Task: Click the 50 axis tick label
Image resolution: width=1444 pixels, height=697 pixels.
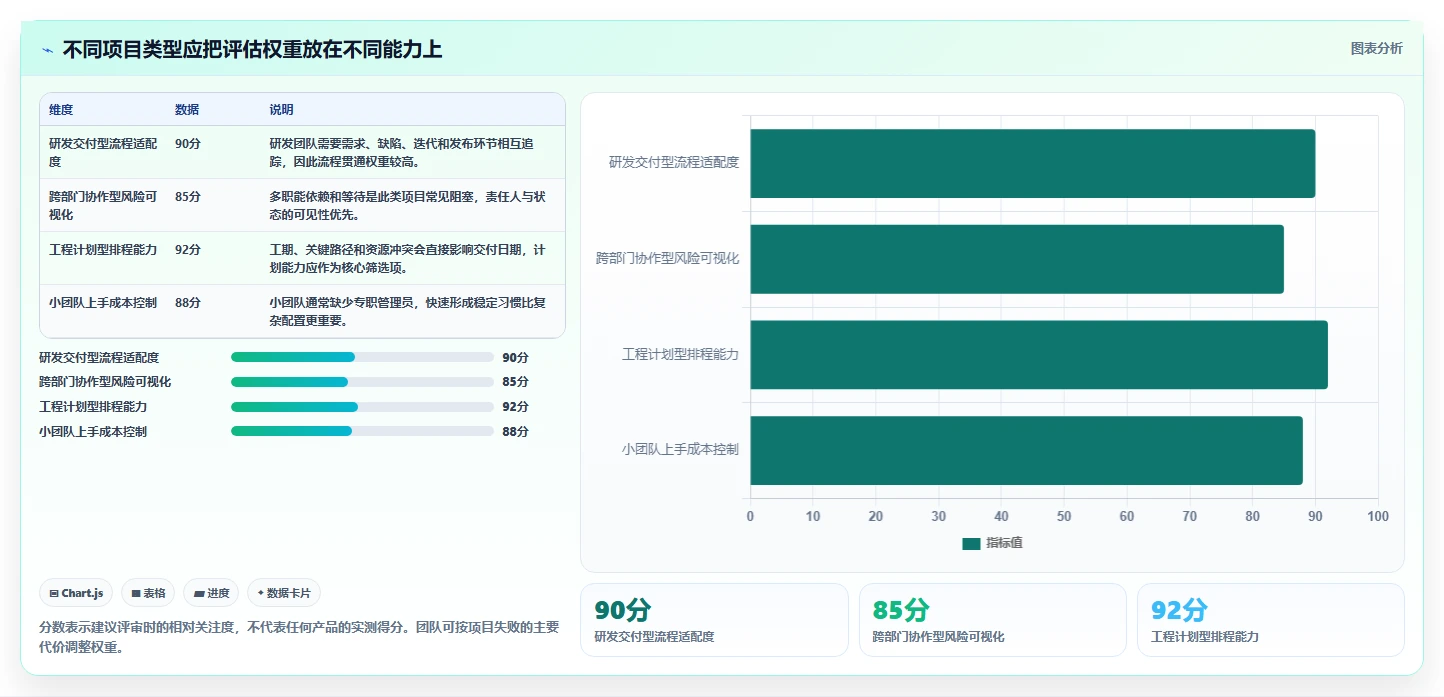Action: (1064, 517)
